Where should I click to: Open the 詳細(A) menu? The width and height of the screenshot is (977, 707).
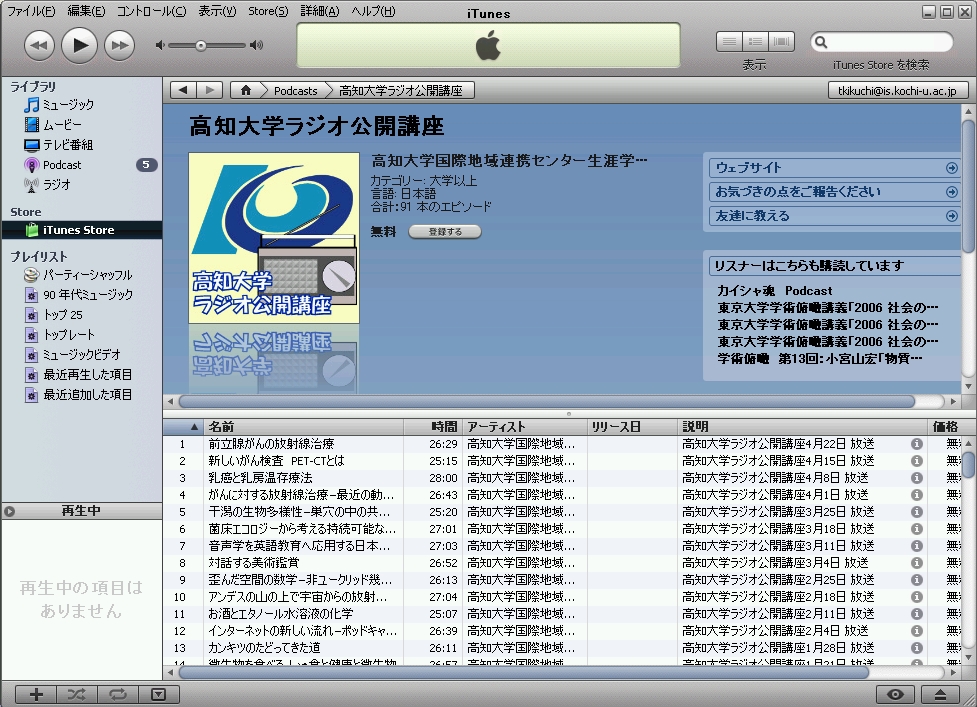(x=320, y=11)
